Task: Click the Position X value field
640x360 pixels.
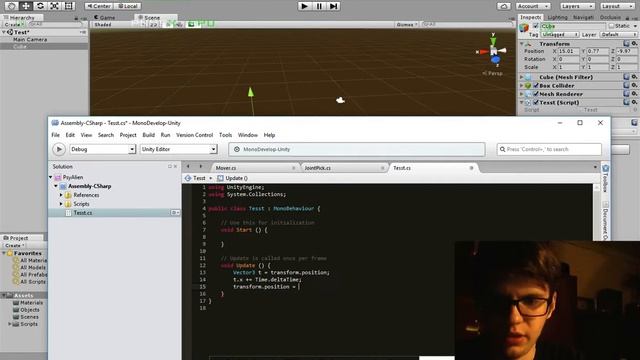Action: [569, 51]
